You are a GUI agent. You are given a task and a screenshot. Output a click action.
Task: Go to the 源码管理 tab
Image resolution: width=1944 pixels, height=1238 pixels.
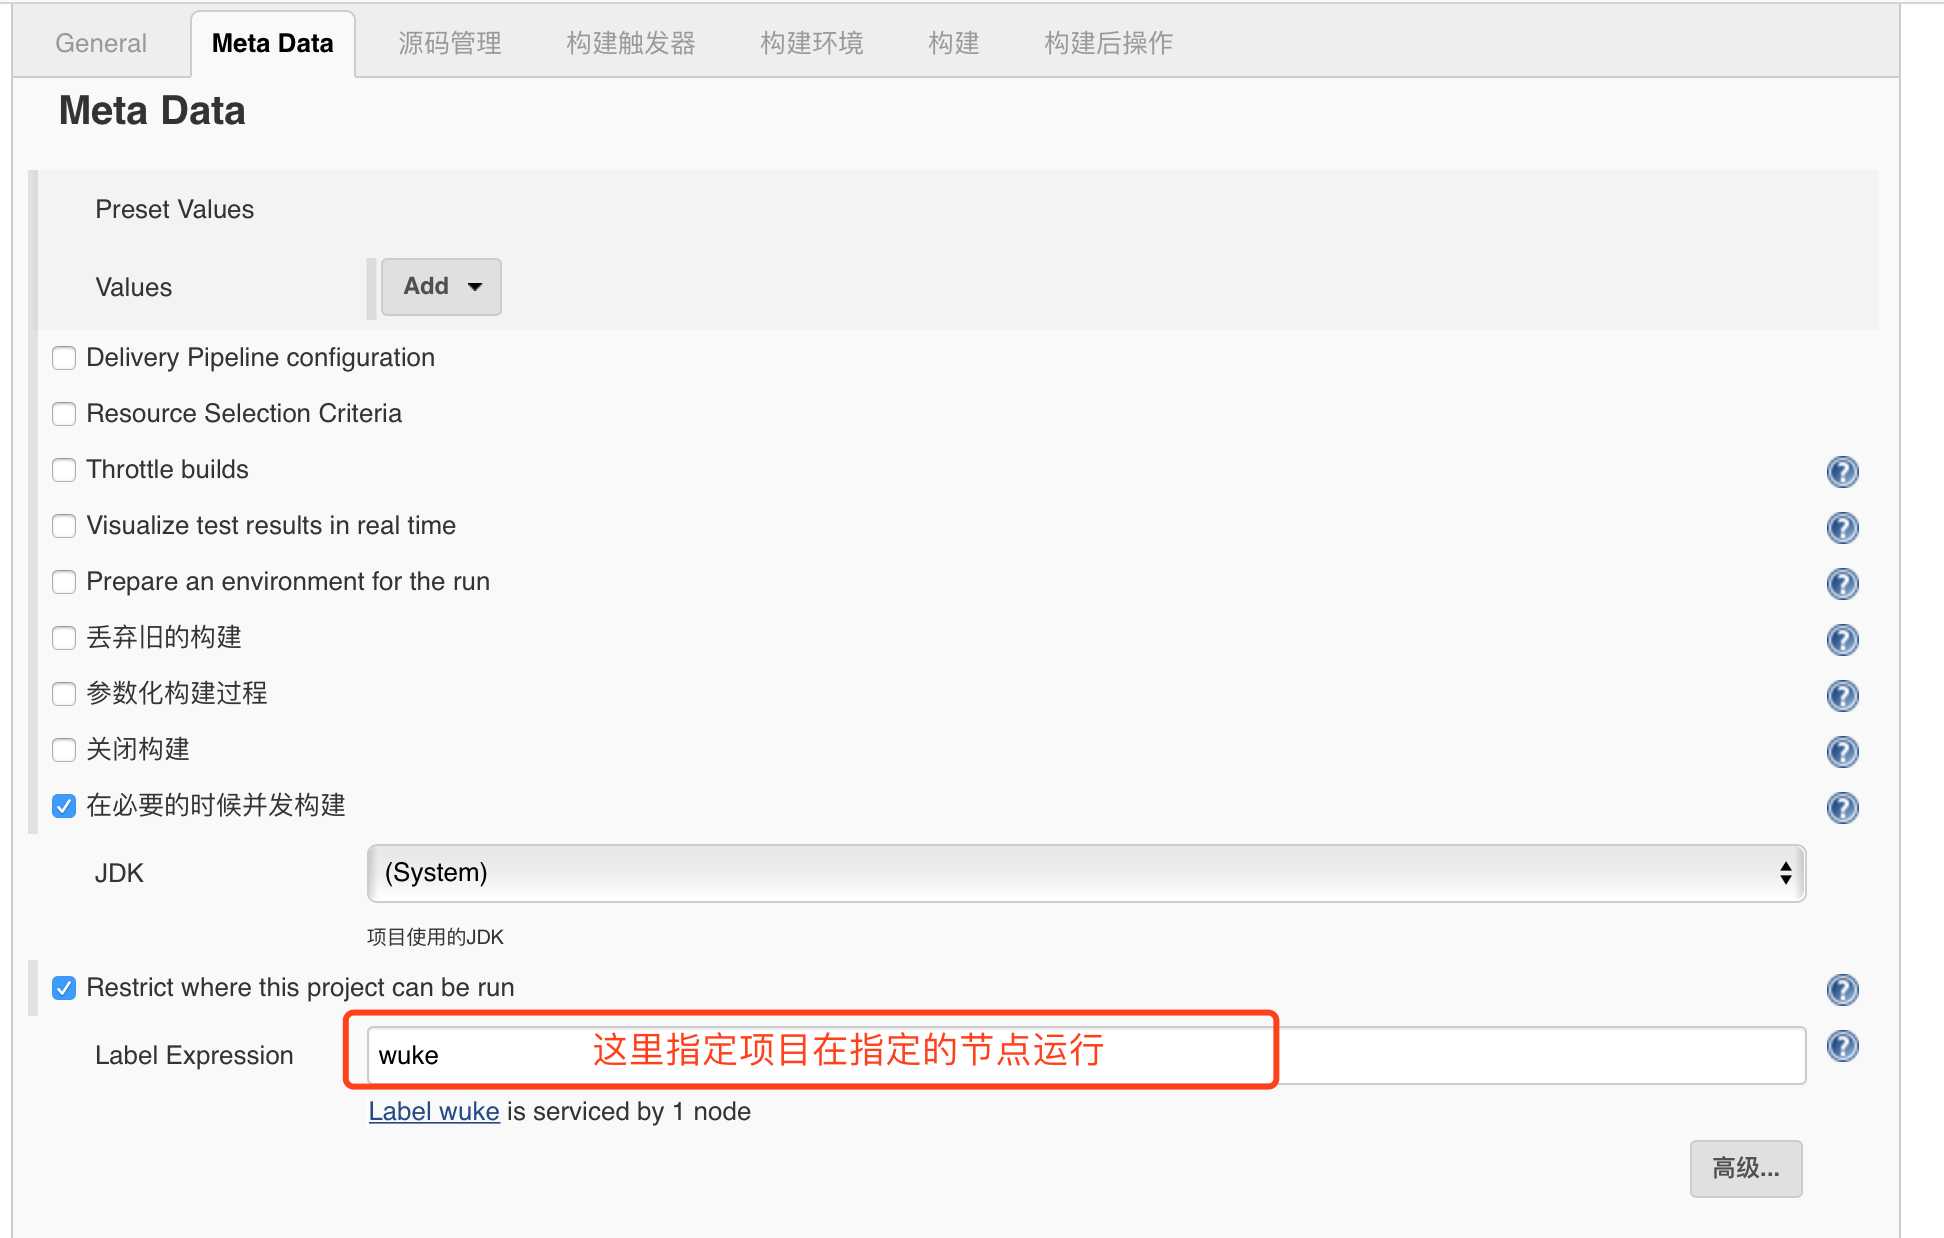[450, 43]
